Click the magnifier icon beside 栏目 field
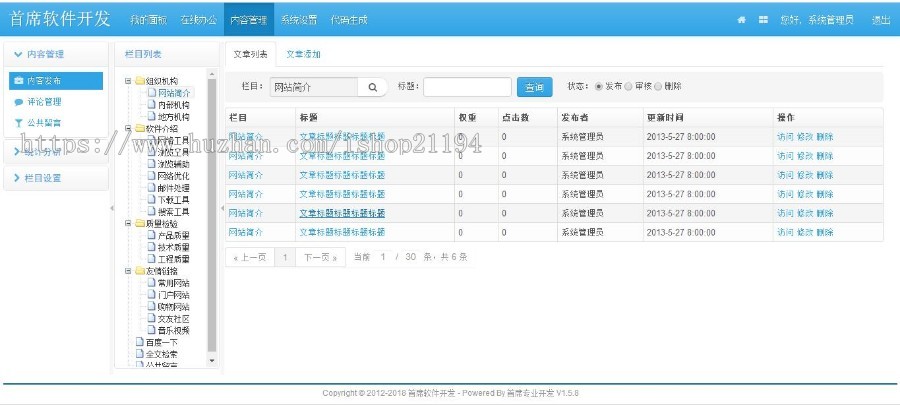The height and width of the screenshot is (405, 900). [373, 87]
